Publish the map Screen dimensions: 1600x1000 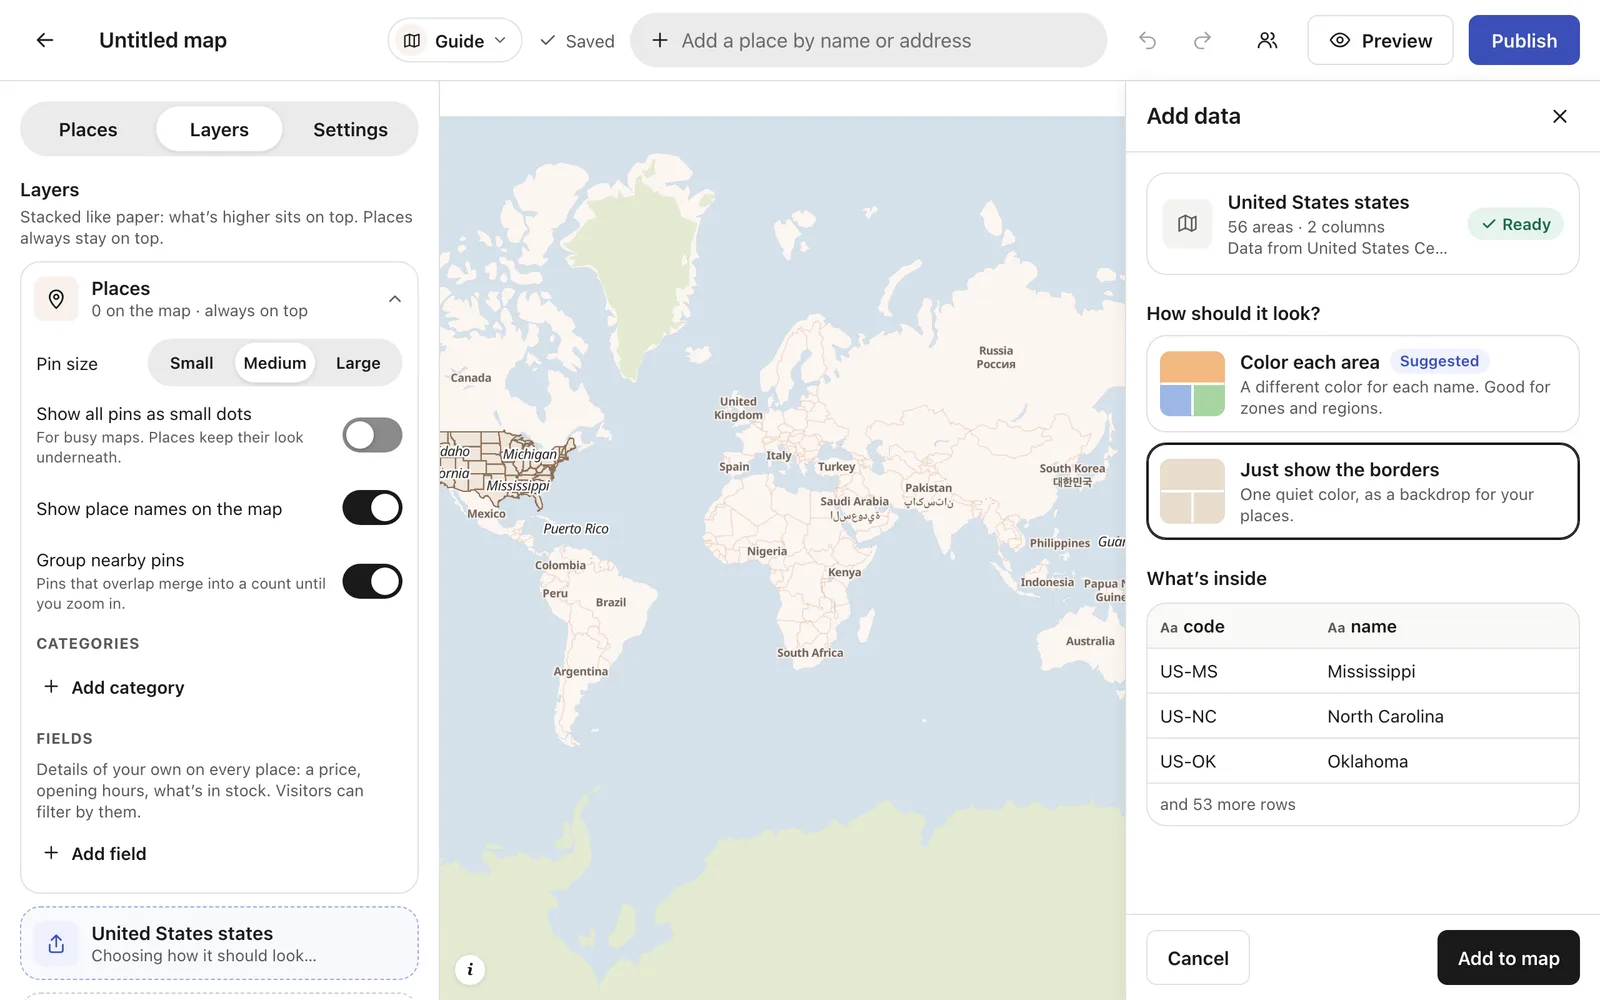click(1524, 40)
